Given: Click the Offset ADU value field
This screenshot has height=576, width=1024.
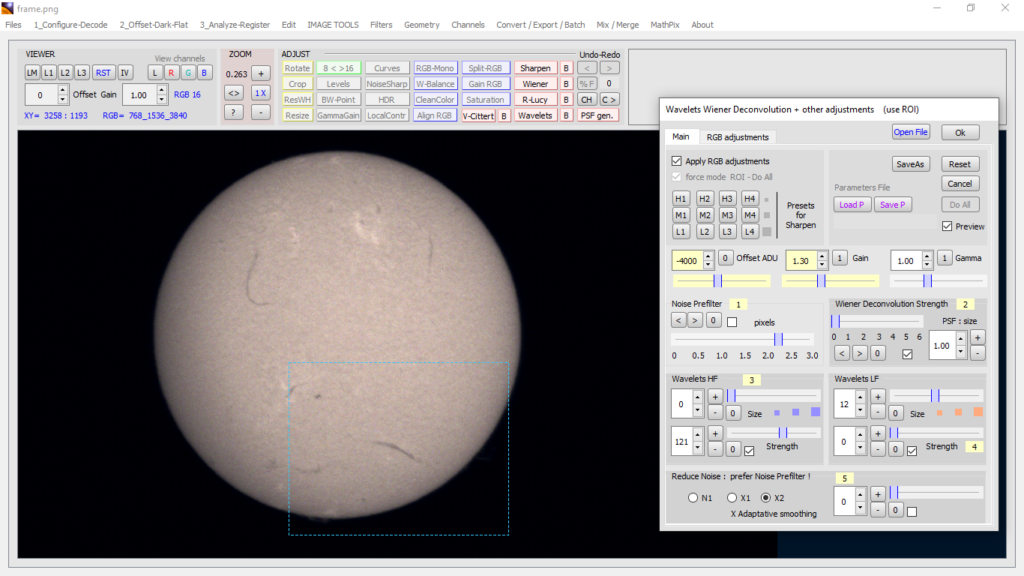Looking at the screenshot, I should pyautogui.click(x=687, y=261).
